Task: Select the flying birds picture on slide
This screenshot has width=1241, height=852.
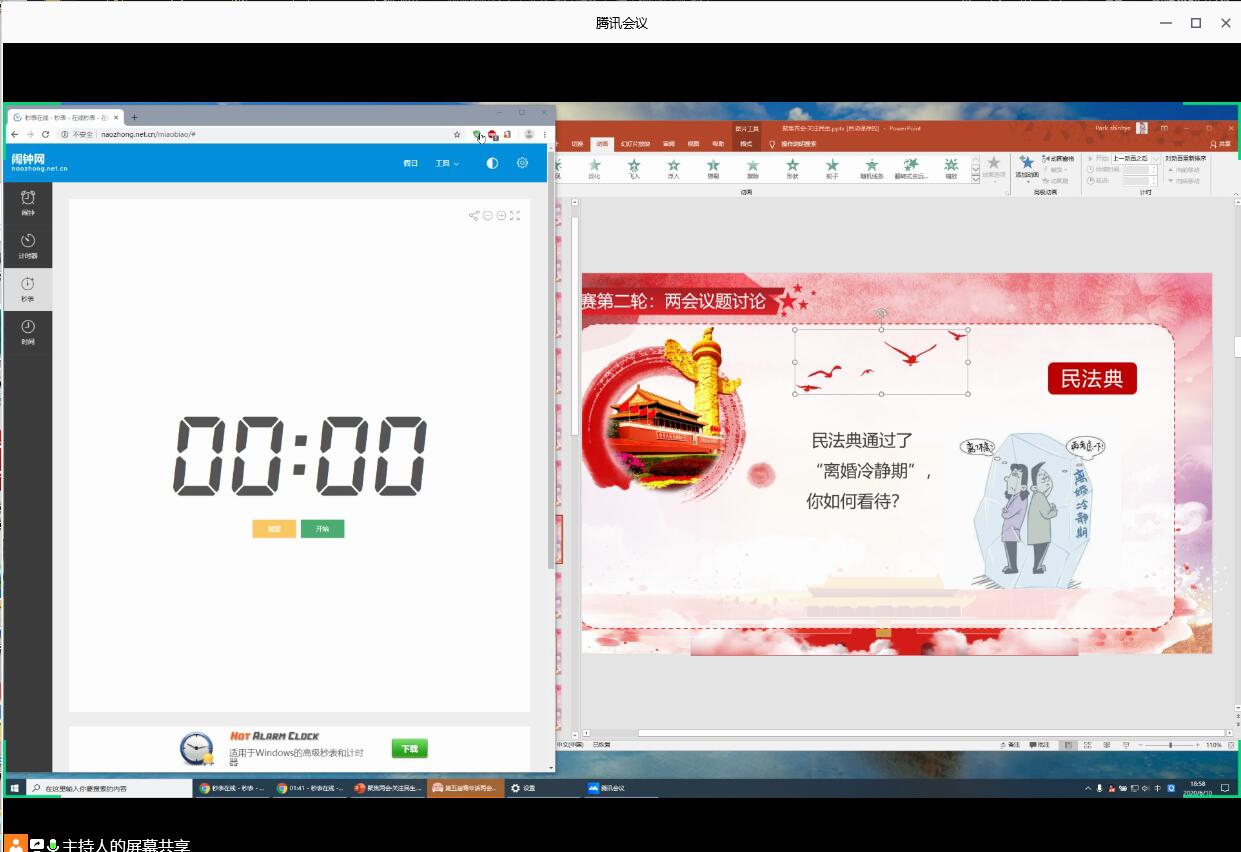Action: (x=881, y=360)
